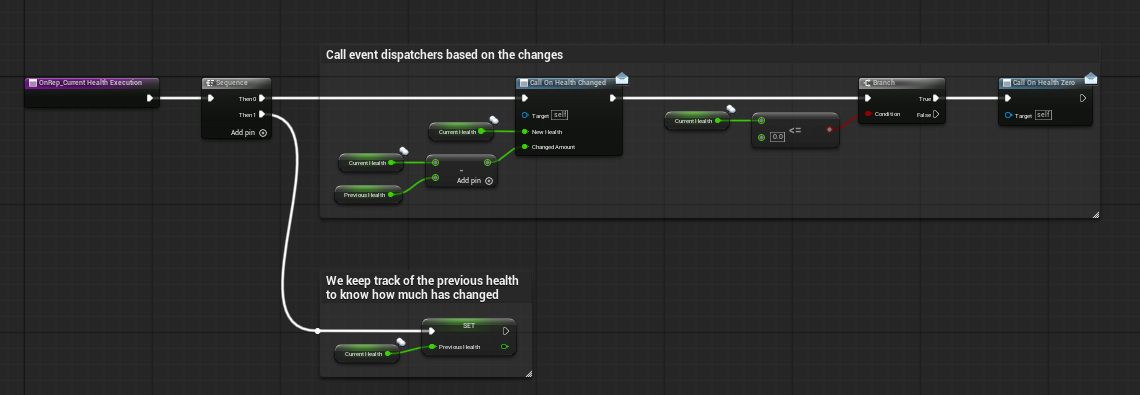Viewport: 1140px width, 395px height.
Task: Click exec input pin of Call On Health Changed
Action: pos(525,98)
